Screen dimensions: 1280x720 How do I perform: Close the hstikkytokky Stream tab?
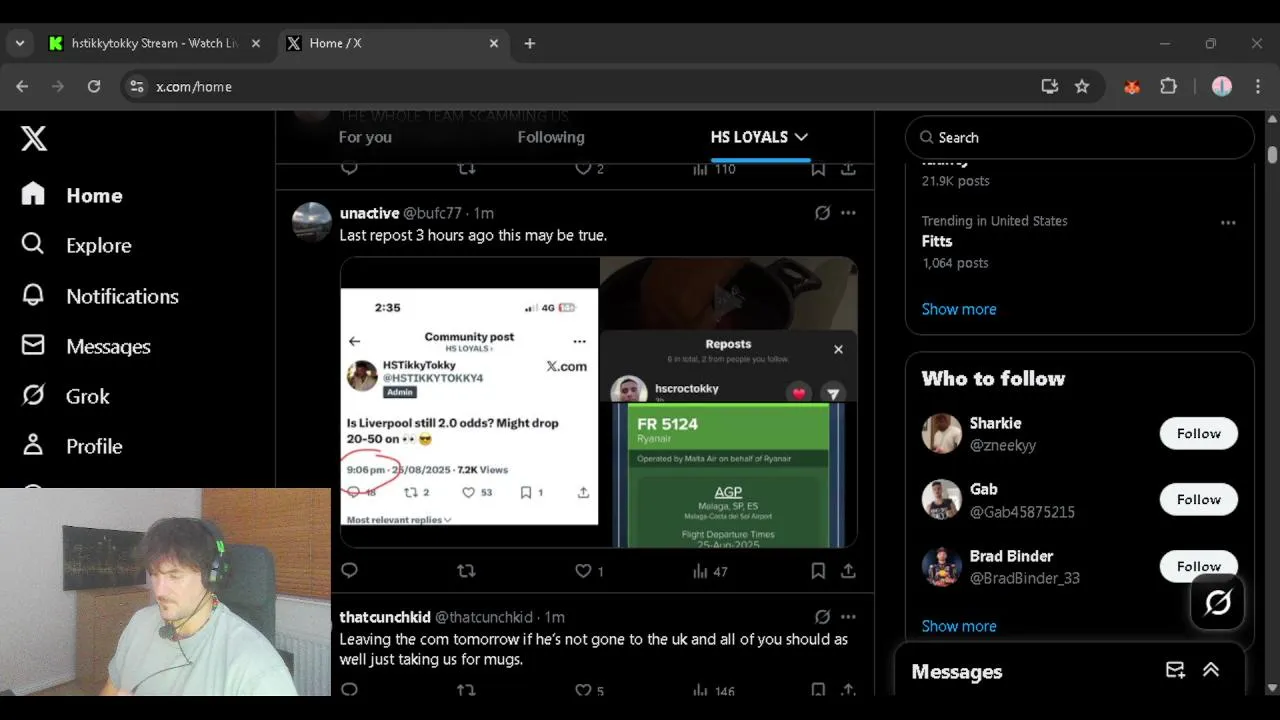256,43
